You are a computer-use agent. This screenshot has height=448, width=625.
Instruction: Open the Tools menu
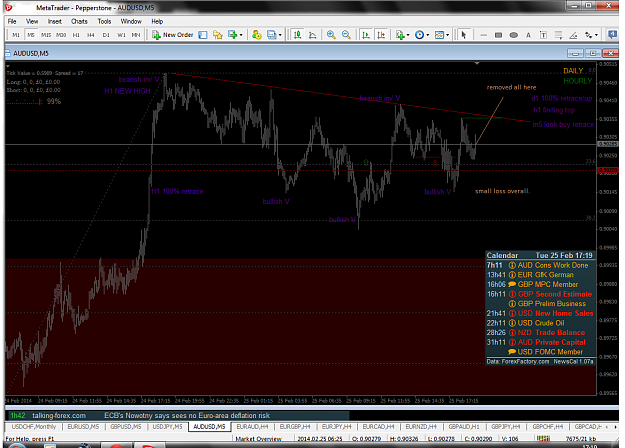(x=104, y=22)
